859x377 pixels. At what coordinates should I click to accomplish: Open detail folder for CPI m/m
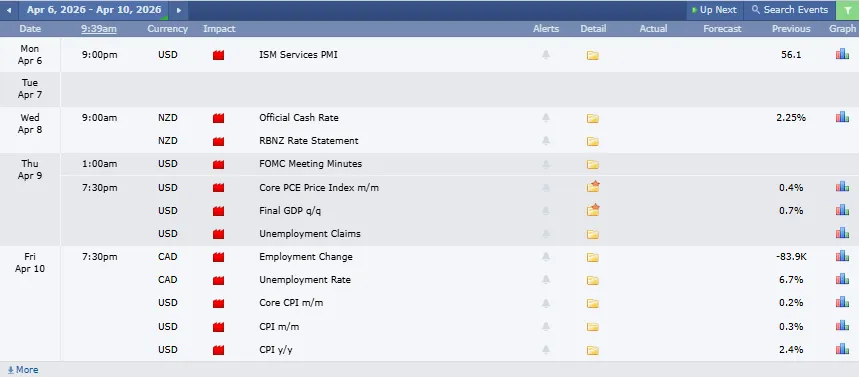(593, 327)
